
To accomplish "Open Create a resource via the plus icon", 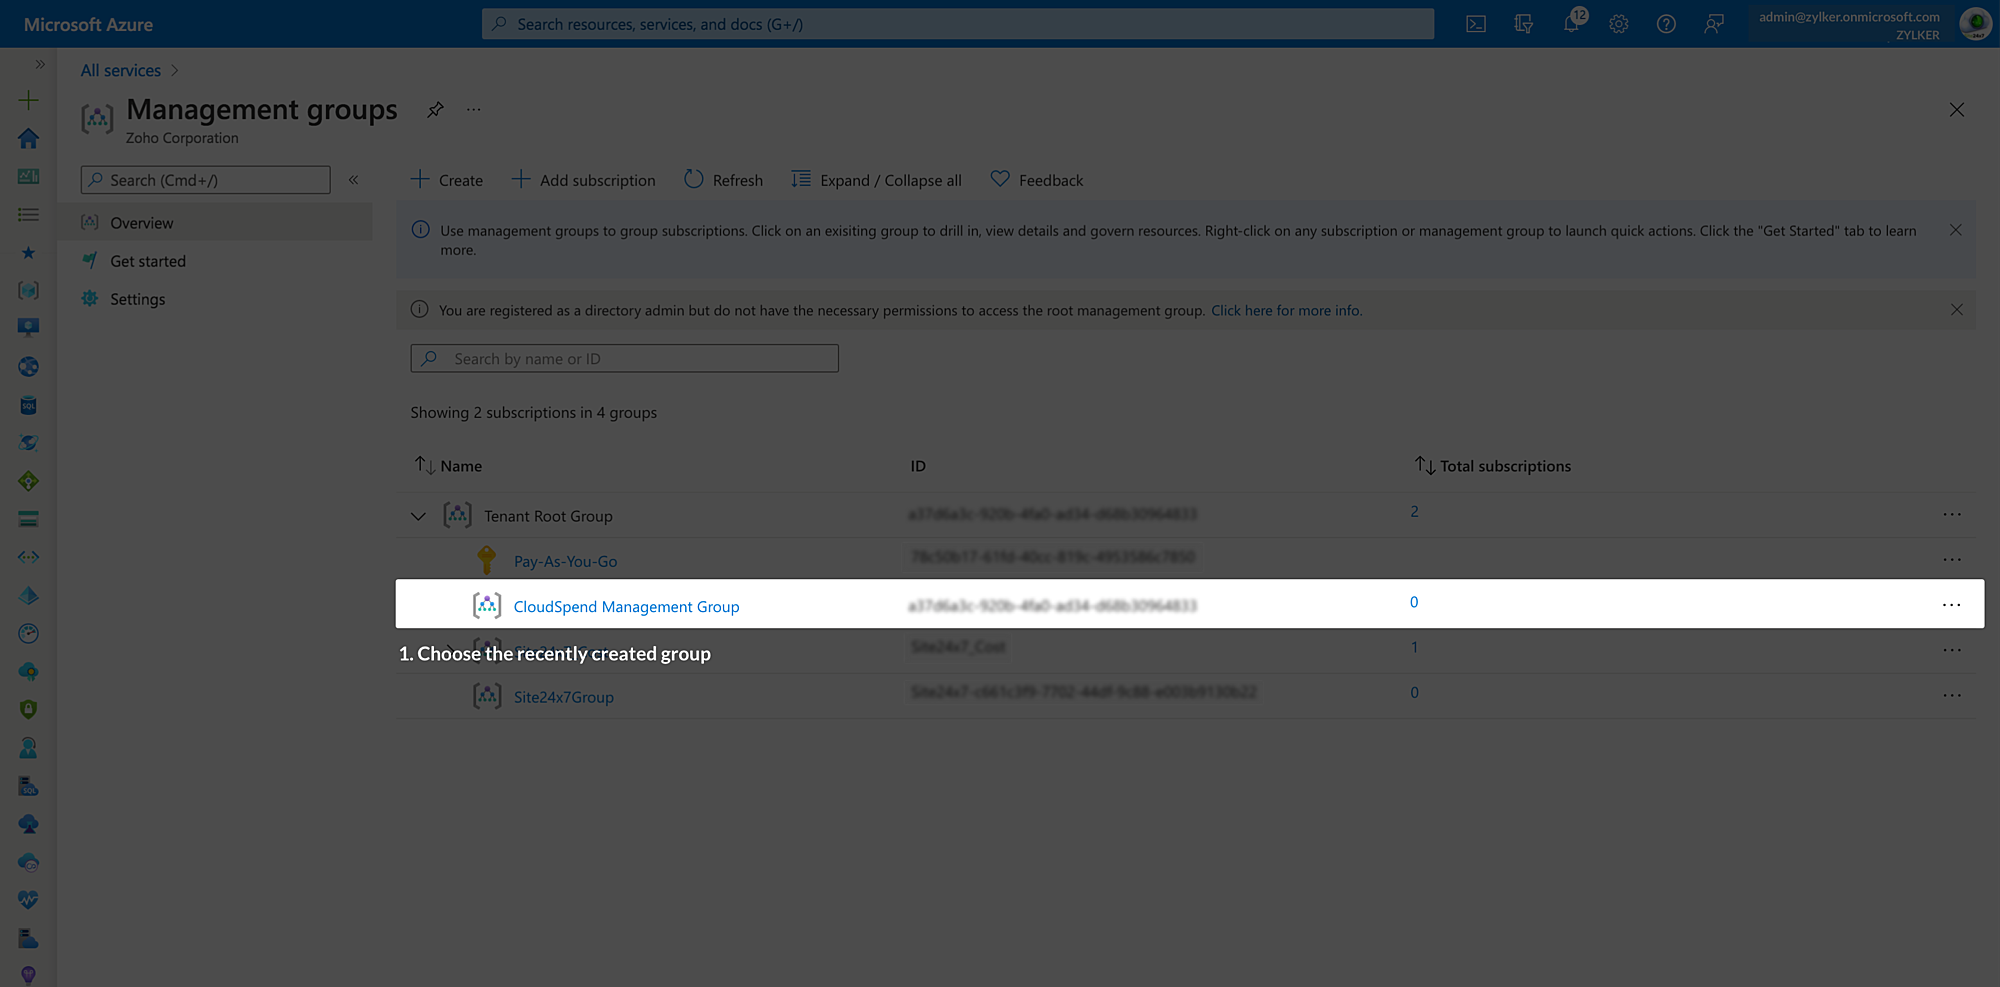I will click(28, 100).
